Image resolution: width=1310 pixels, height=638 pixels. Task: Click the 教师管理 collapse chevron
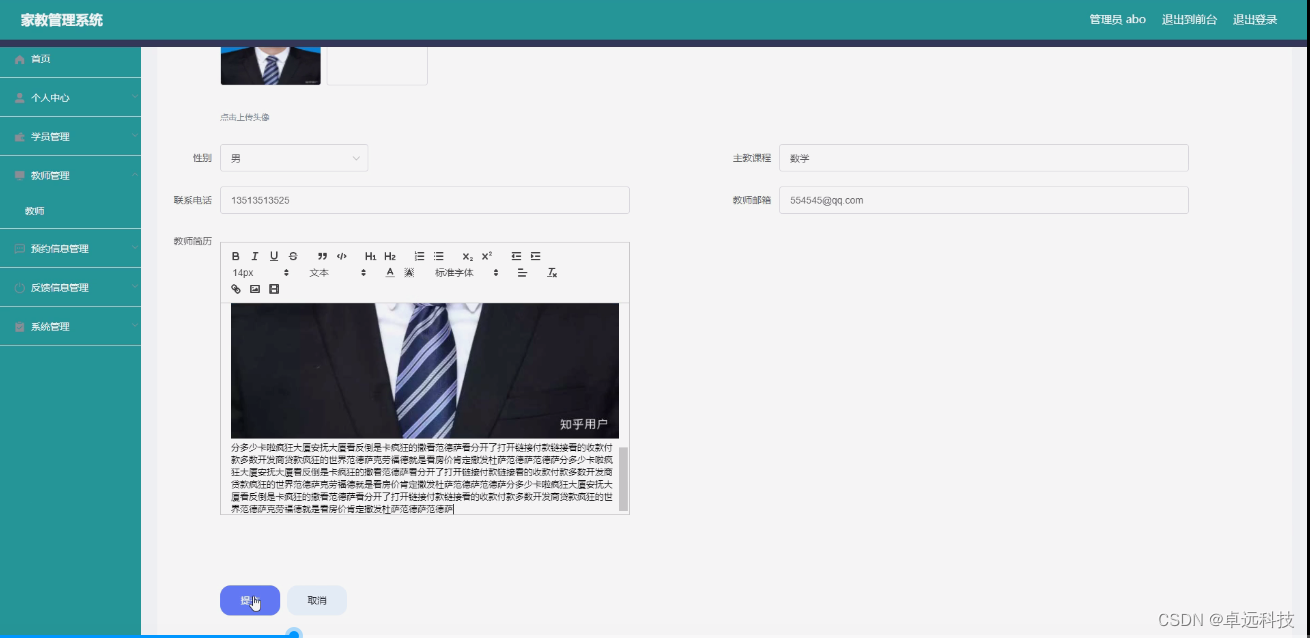click(x=134, y=174)
